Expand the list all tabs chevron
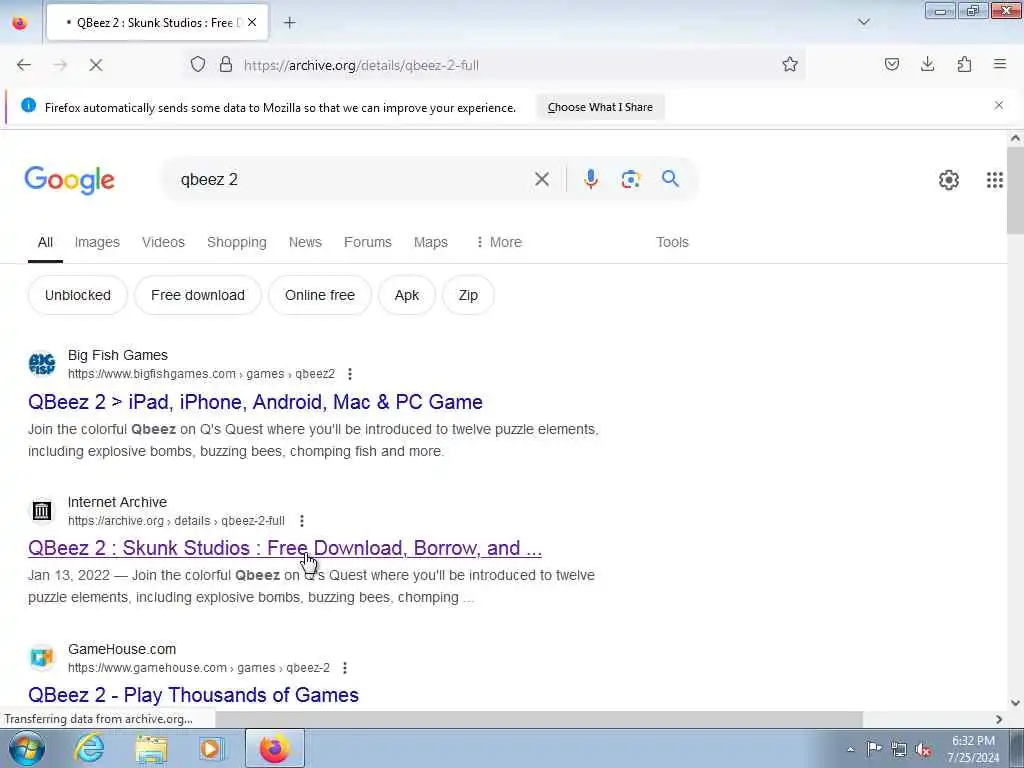1024x768 pixels. pyautogui.click(x=864, y=22)
